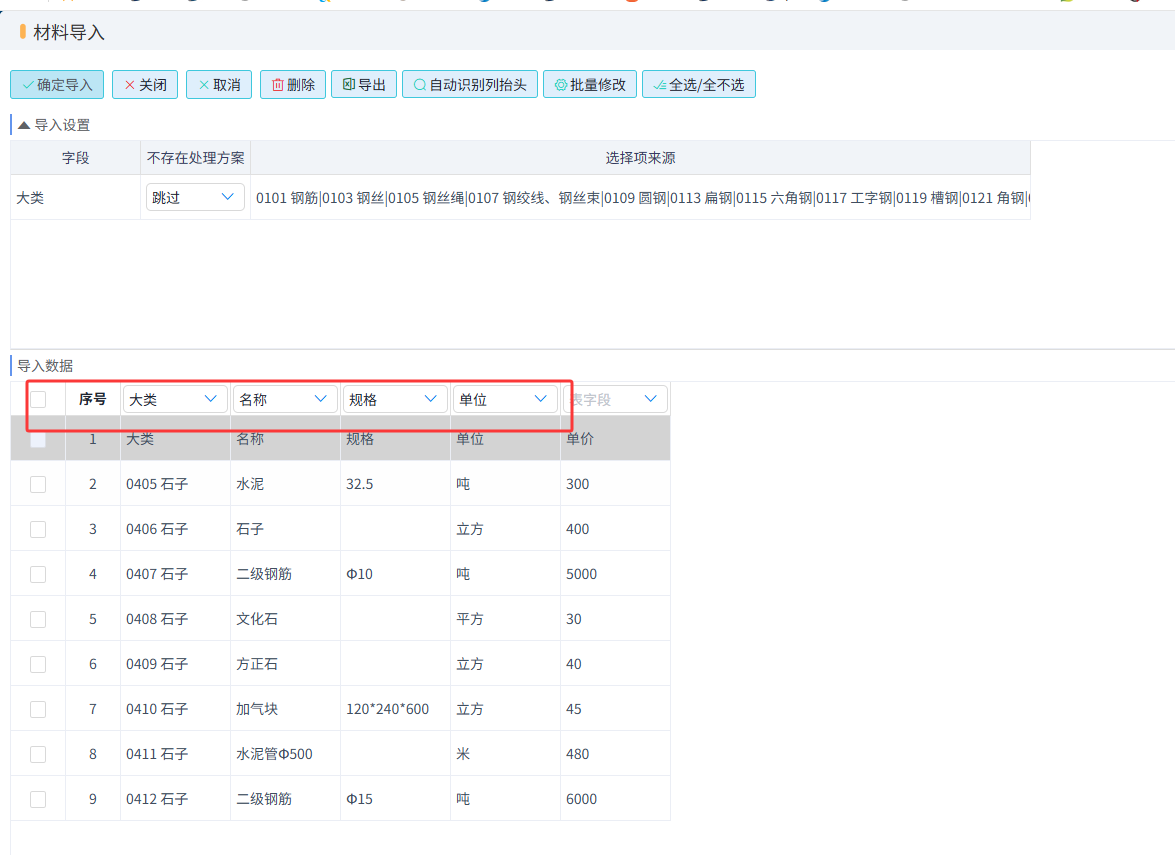The height and width of the screenshot is (855, 1175).
Task: Click the 0405 石子 category cell
Action: point(175,484)
